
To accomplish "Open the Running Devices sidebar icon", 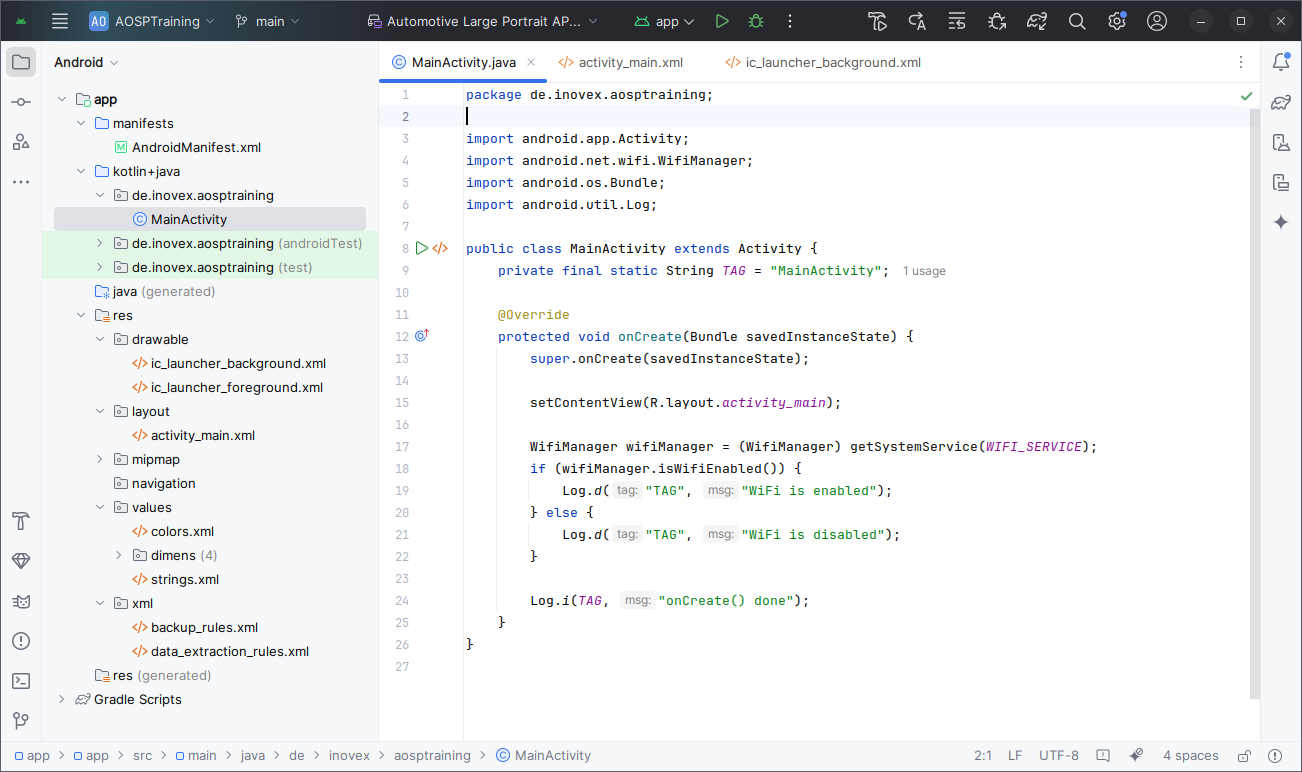I will [x=1281, y=182].
